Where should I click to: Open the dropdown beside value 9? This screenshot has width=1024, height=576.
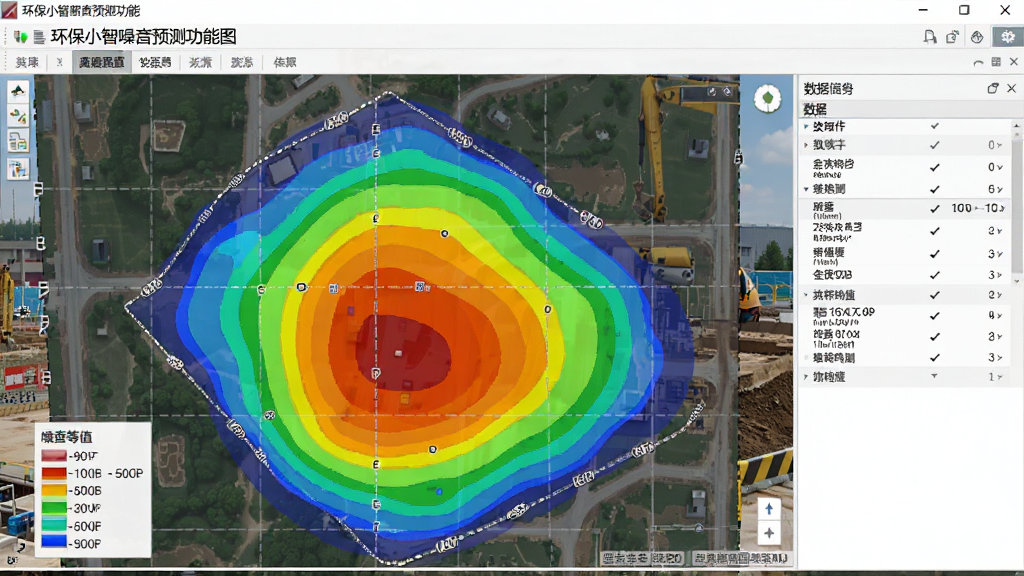(x=1000, y=316)
